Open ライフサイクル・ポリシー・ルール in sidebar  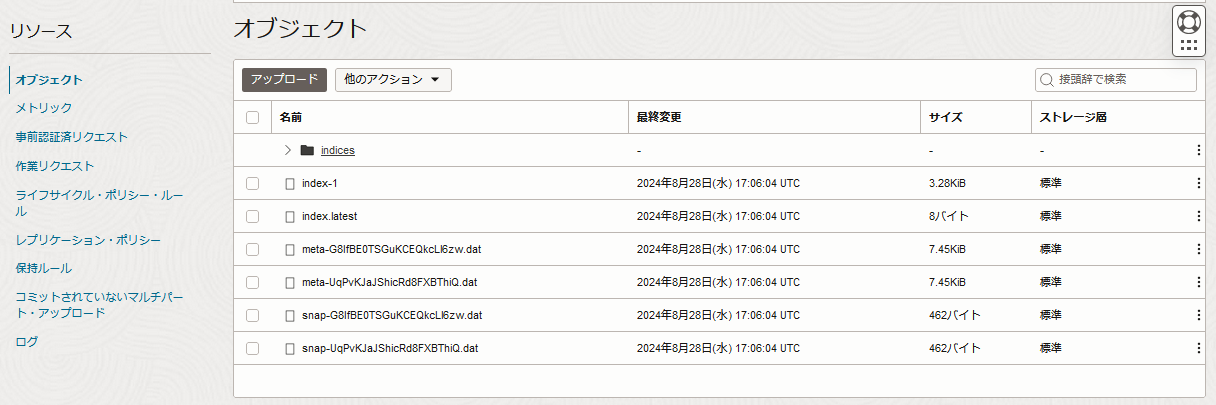pyautogui.click(x=99, y=203)
